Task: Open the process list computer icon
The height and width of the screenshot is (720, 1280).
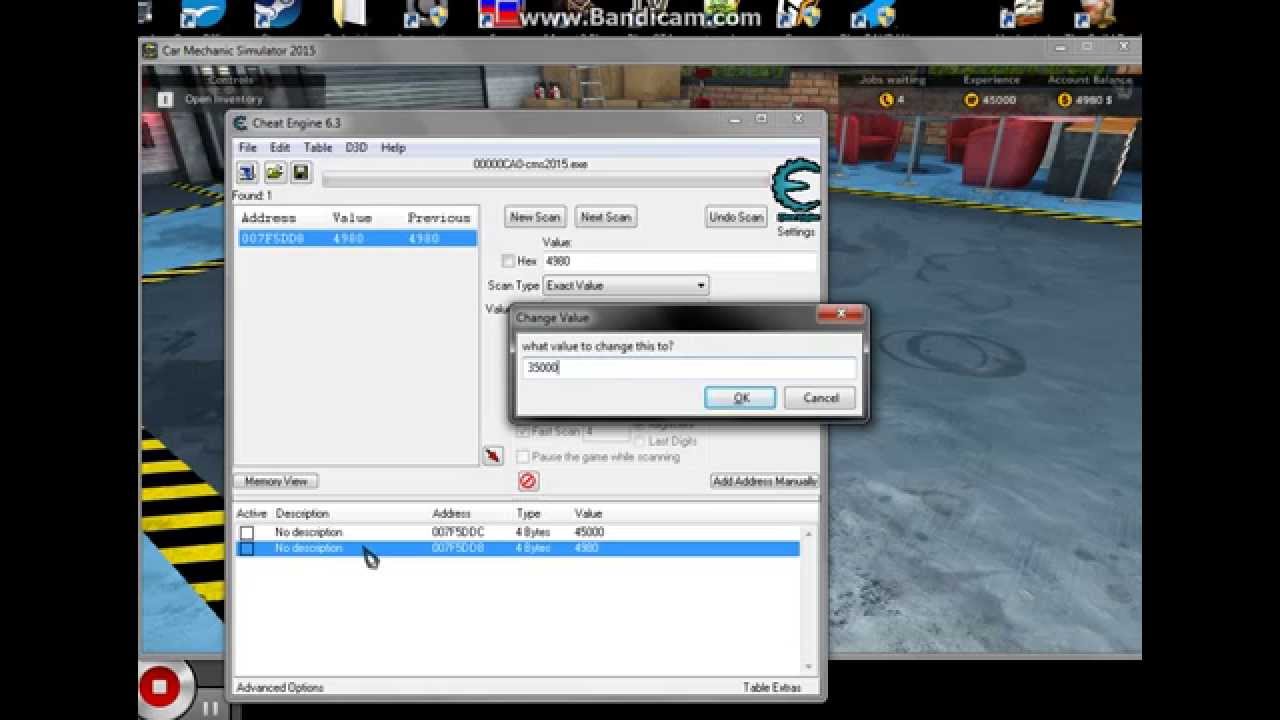Action: 247,172
